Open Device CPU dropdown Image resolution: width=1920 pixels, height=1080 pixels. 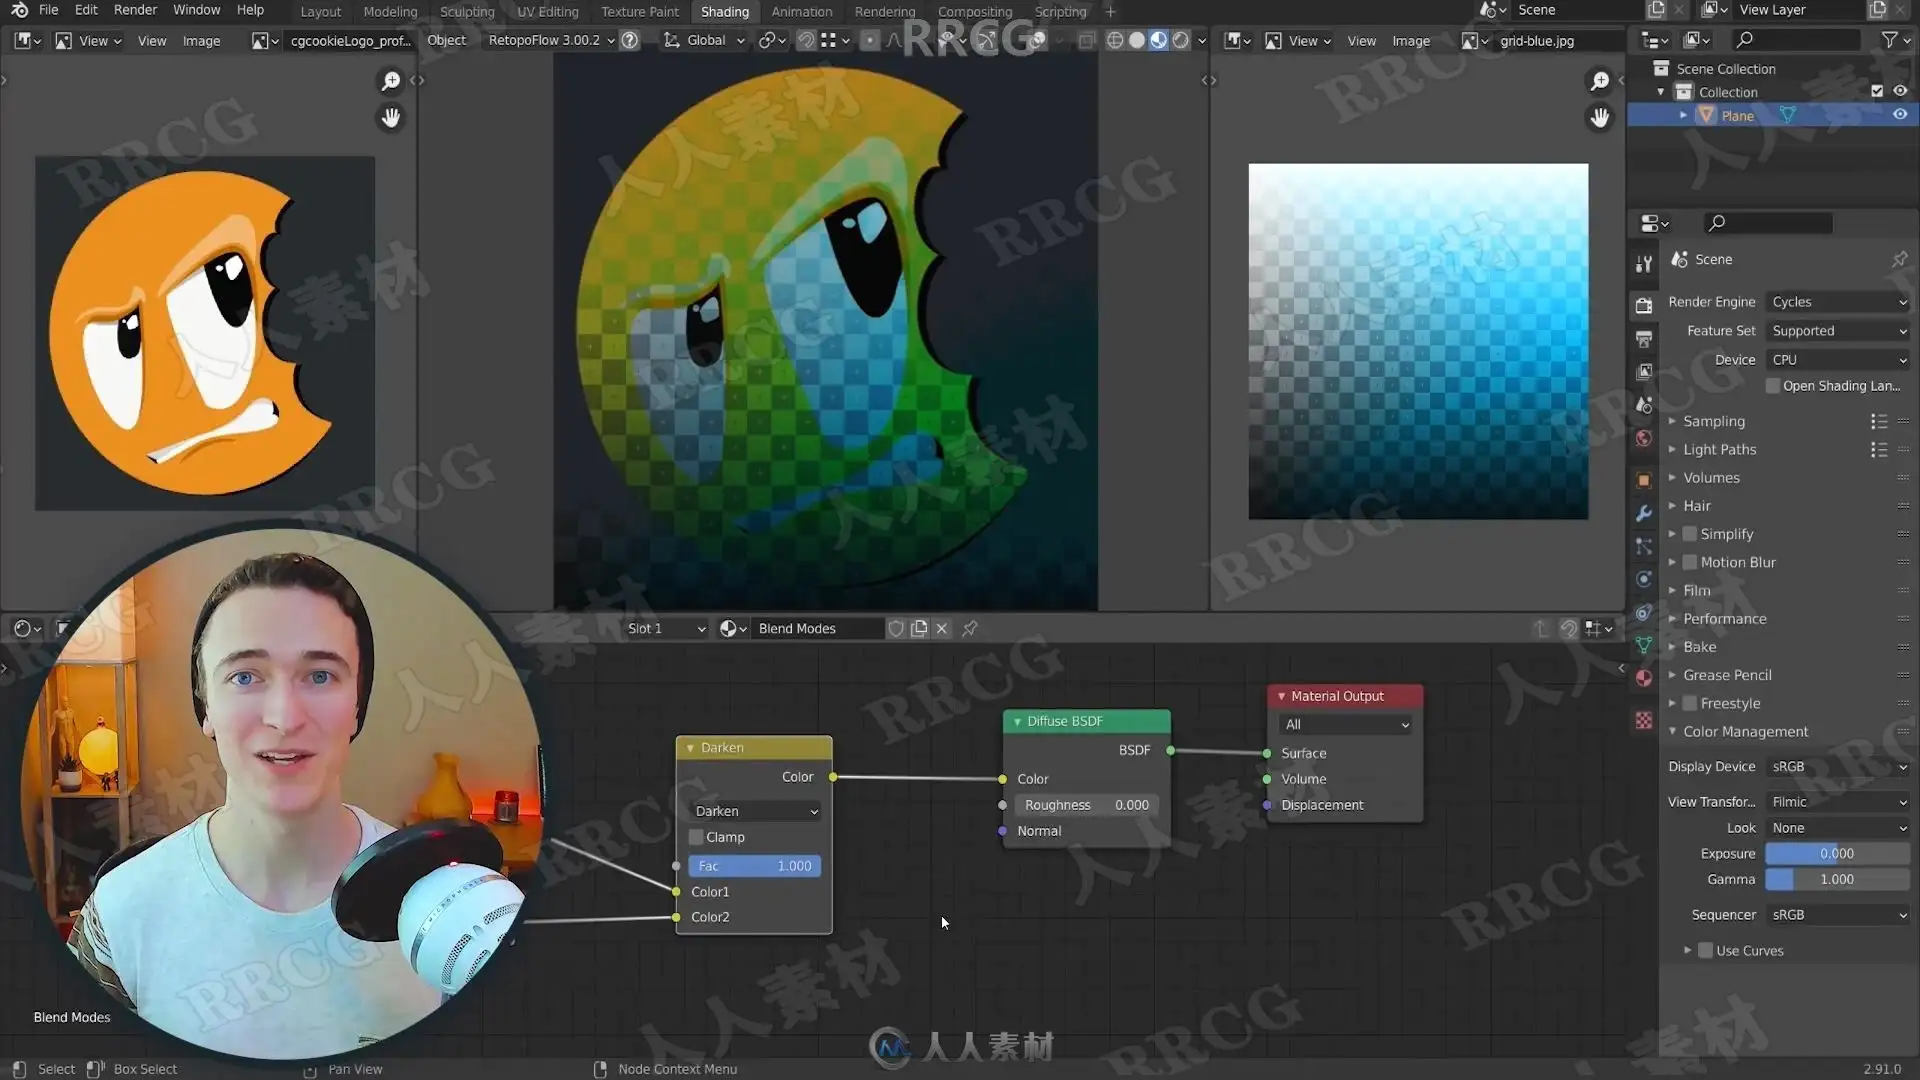tap(1838, 360)
